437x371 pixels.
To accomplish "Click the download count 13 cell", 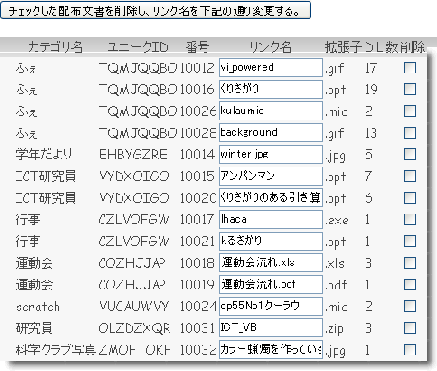I will coord(371,133).
